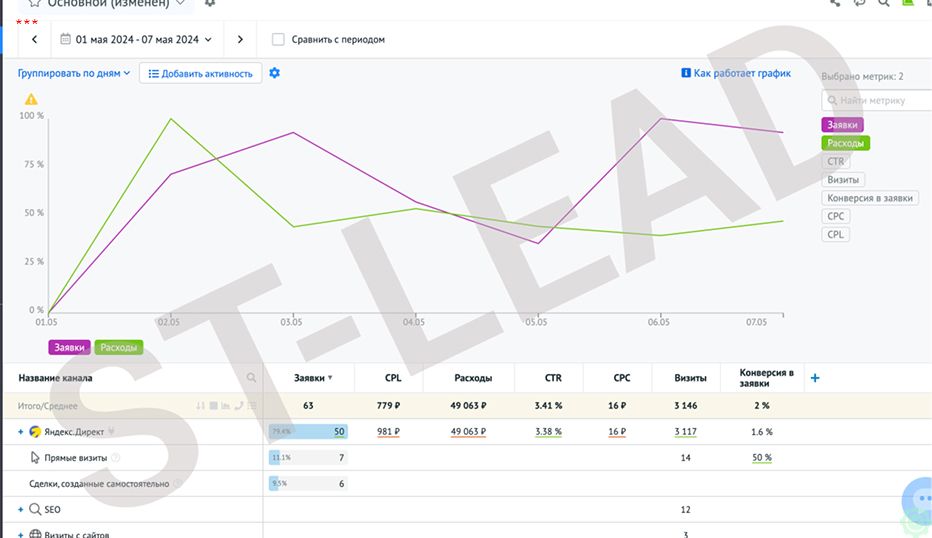Viewport: 932px width, 538px height.
Task: Expand the SEO channel row
Action: [x=21, y=509]
